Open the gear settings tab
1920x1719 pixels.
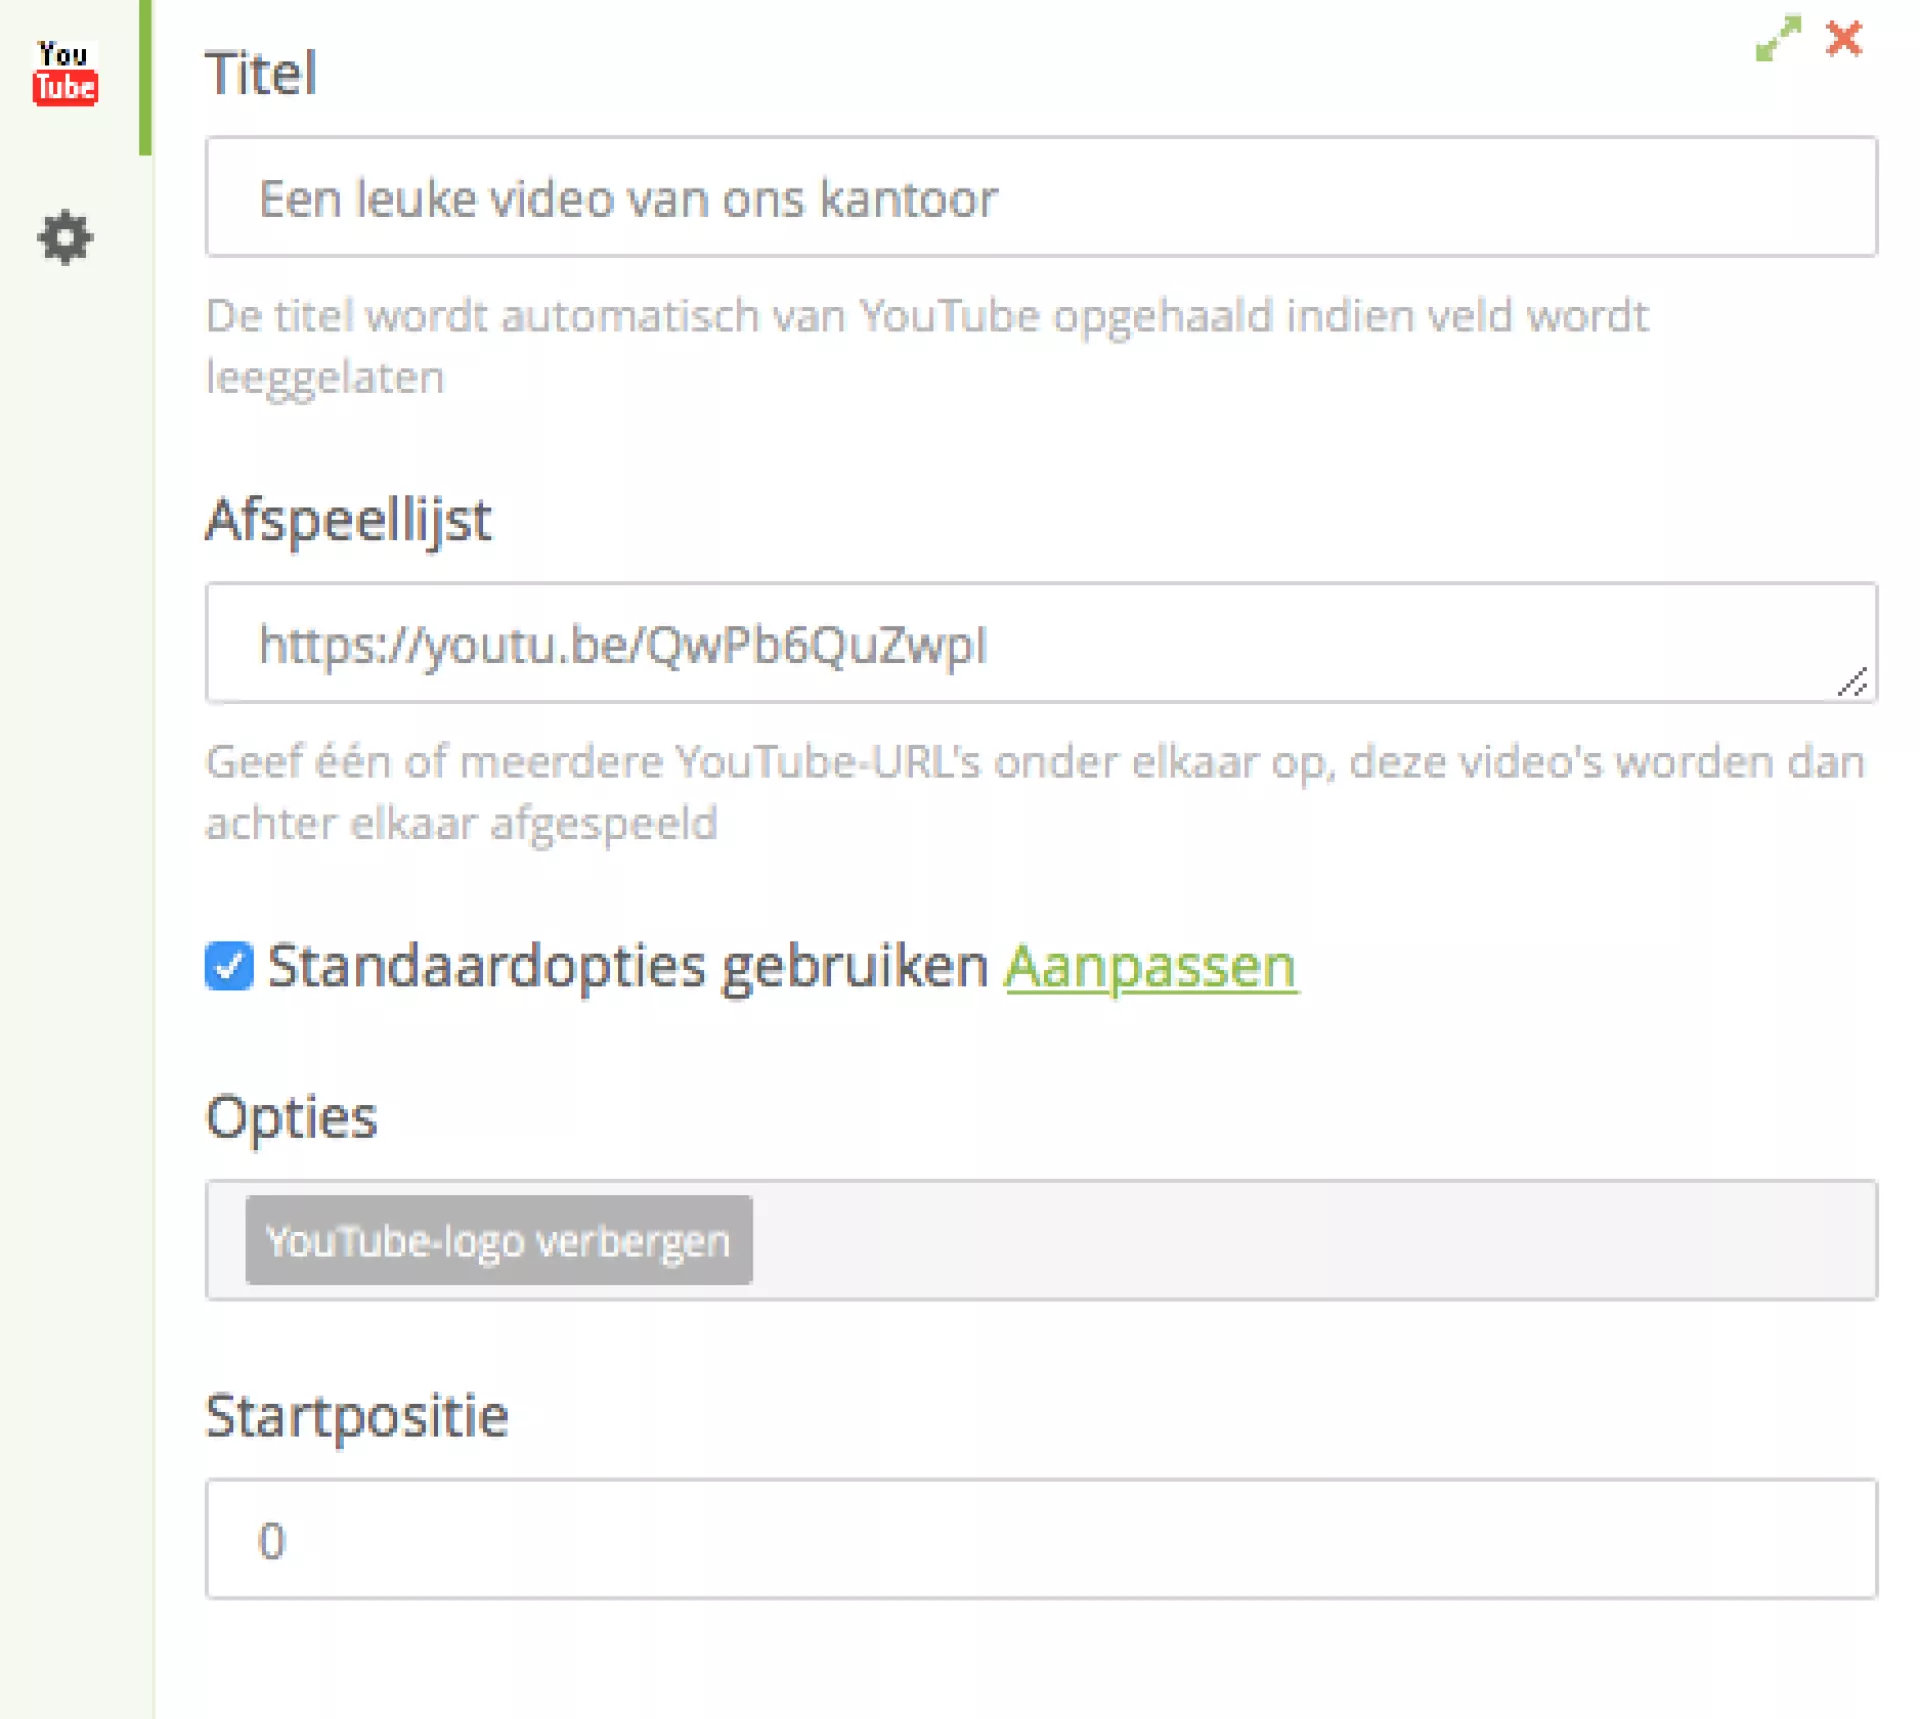65,237
